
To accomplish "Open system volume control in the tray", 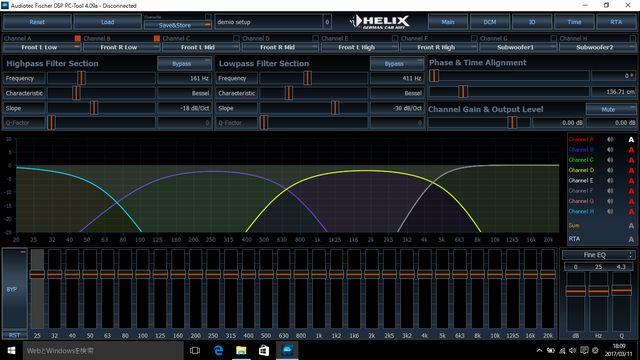I will click(573, 351).
